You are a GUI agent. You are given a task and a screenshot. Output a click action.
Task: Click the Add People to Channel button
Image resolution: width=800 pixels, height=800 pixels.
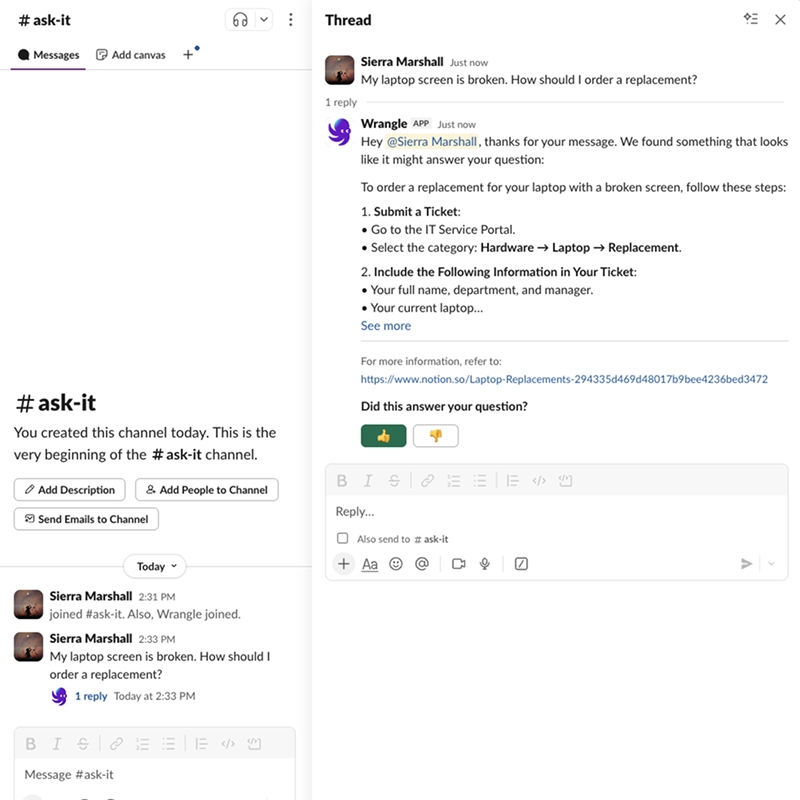pos(207,490)
